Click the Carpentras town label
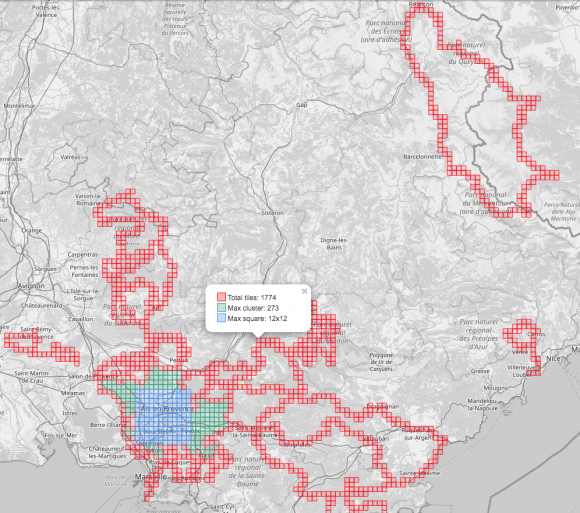580x513 pixels. tap(83, 254)
